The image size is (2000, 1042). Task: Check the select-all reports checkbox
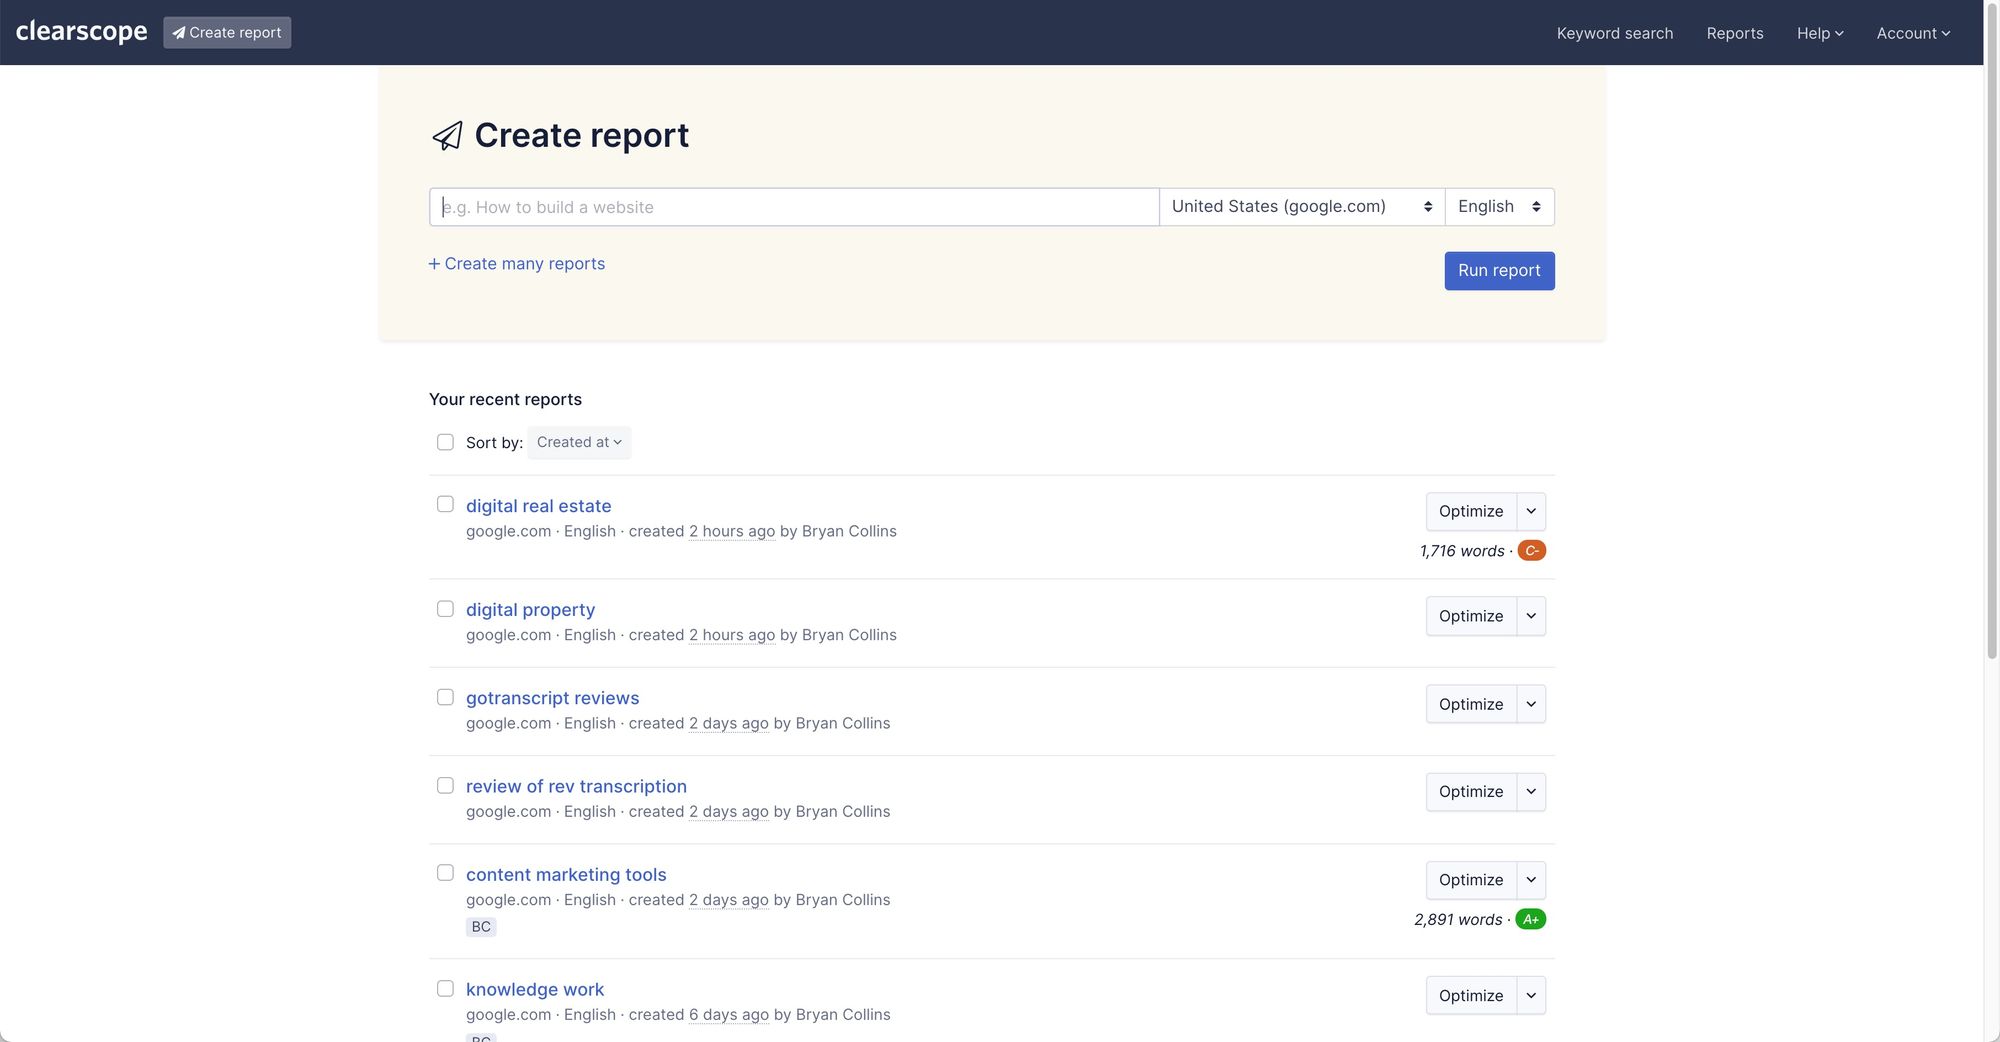coord(445,442)
